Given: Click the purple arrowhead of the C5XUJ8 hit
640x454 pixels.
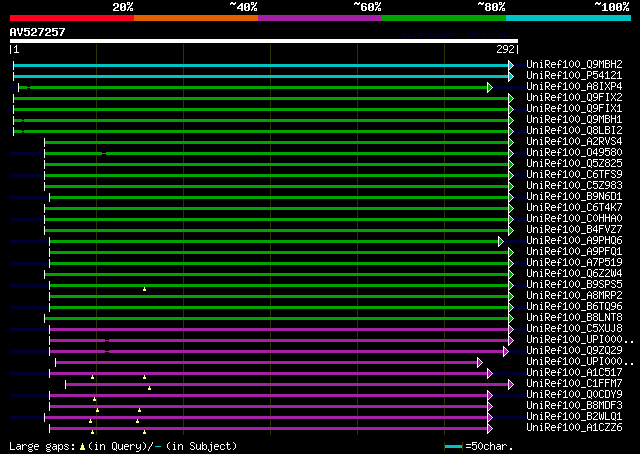Looking at the screenshot, I should click(511, 329).
